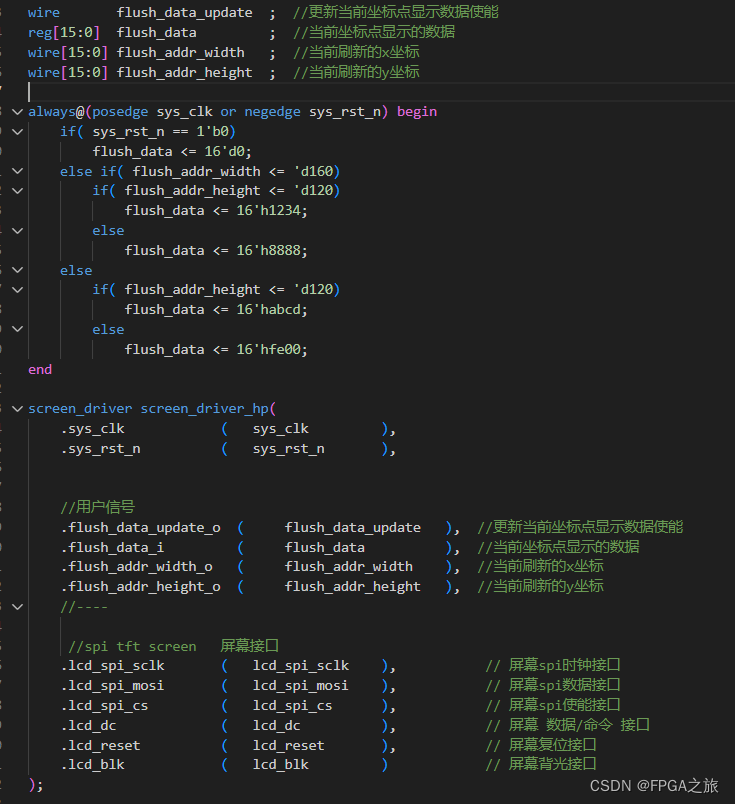
Task: Click the .flush_addr_width_o port
Action: tap(136, 567)
